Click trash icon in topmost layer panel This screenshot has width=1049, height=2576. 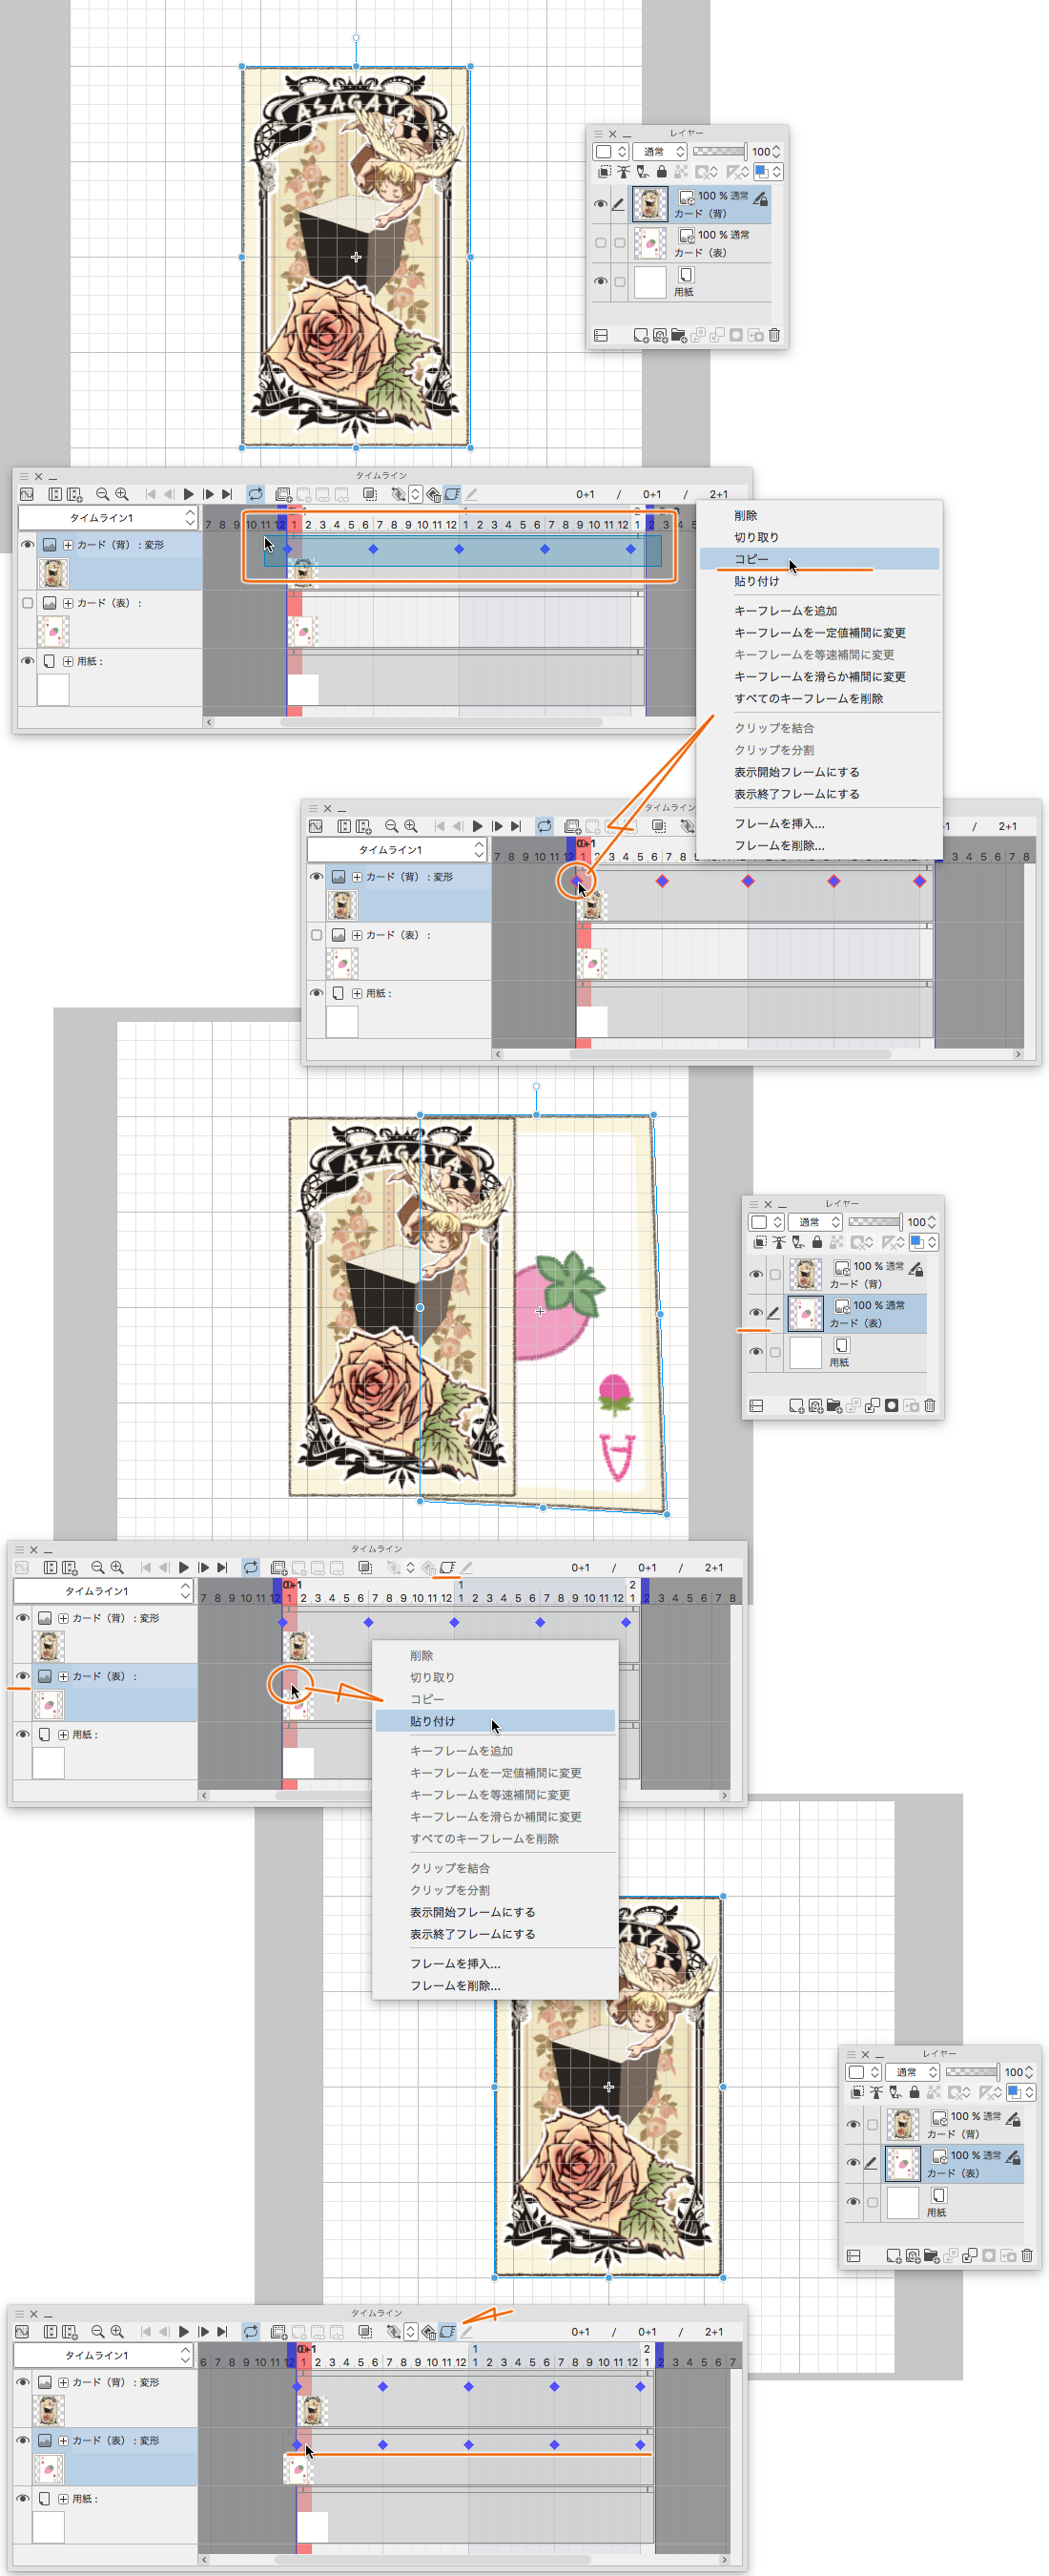point(774,336)
